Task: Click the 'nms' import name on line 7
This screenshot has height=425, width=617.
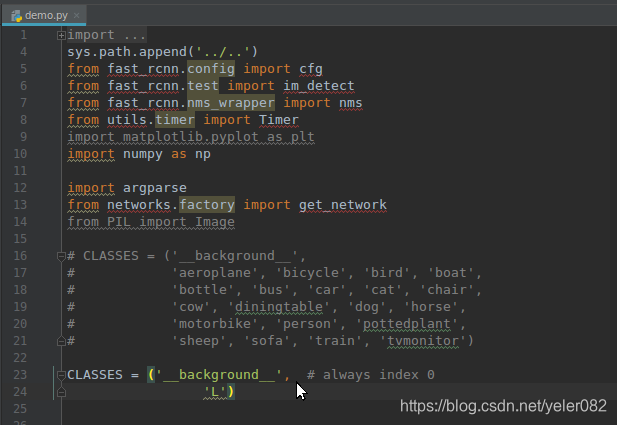Action: pos(350,103)
